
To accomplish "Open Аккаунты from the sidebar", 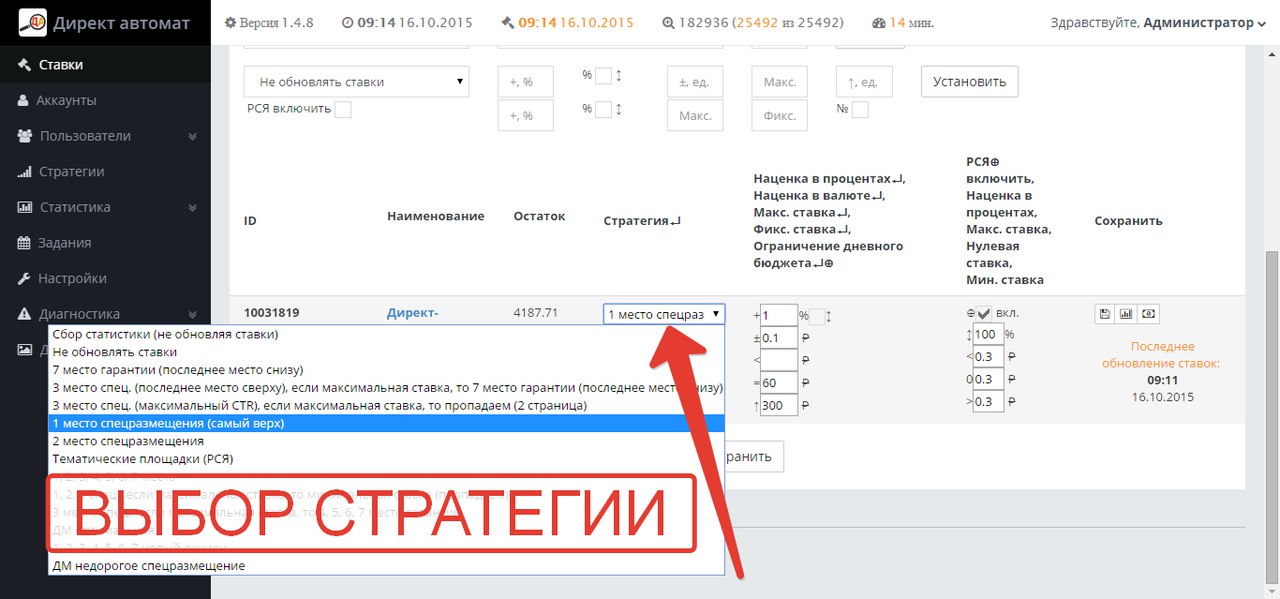I will click(66, 100).
